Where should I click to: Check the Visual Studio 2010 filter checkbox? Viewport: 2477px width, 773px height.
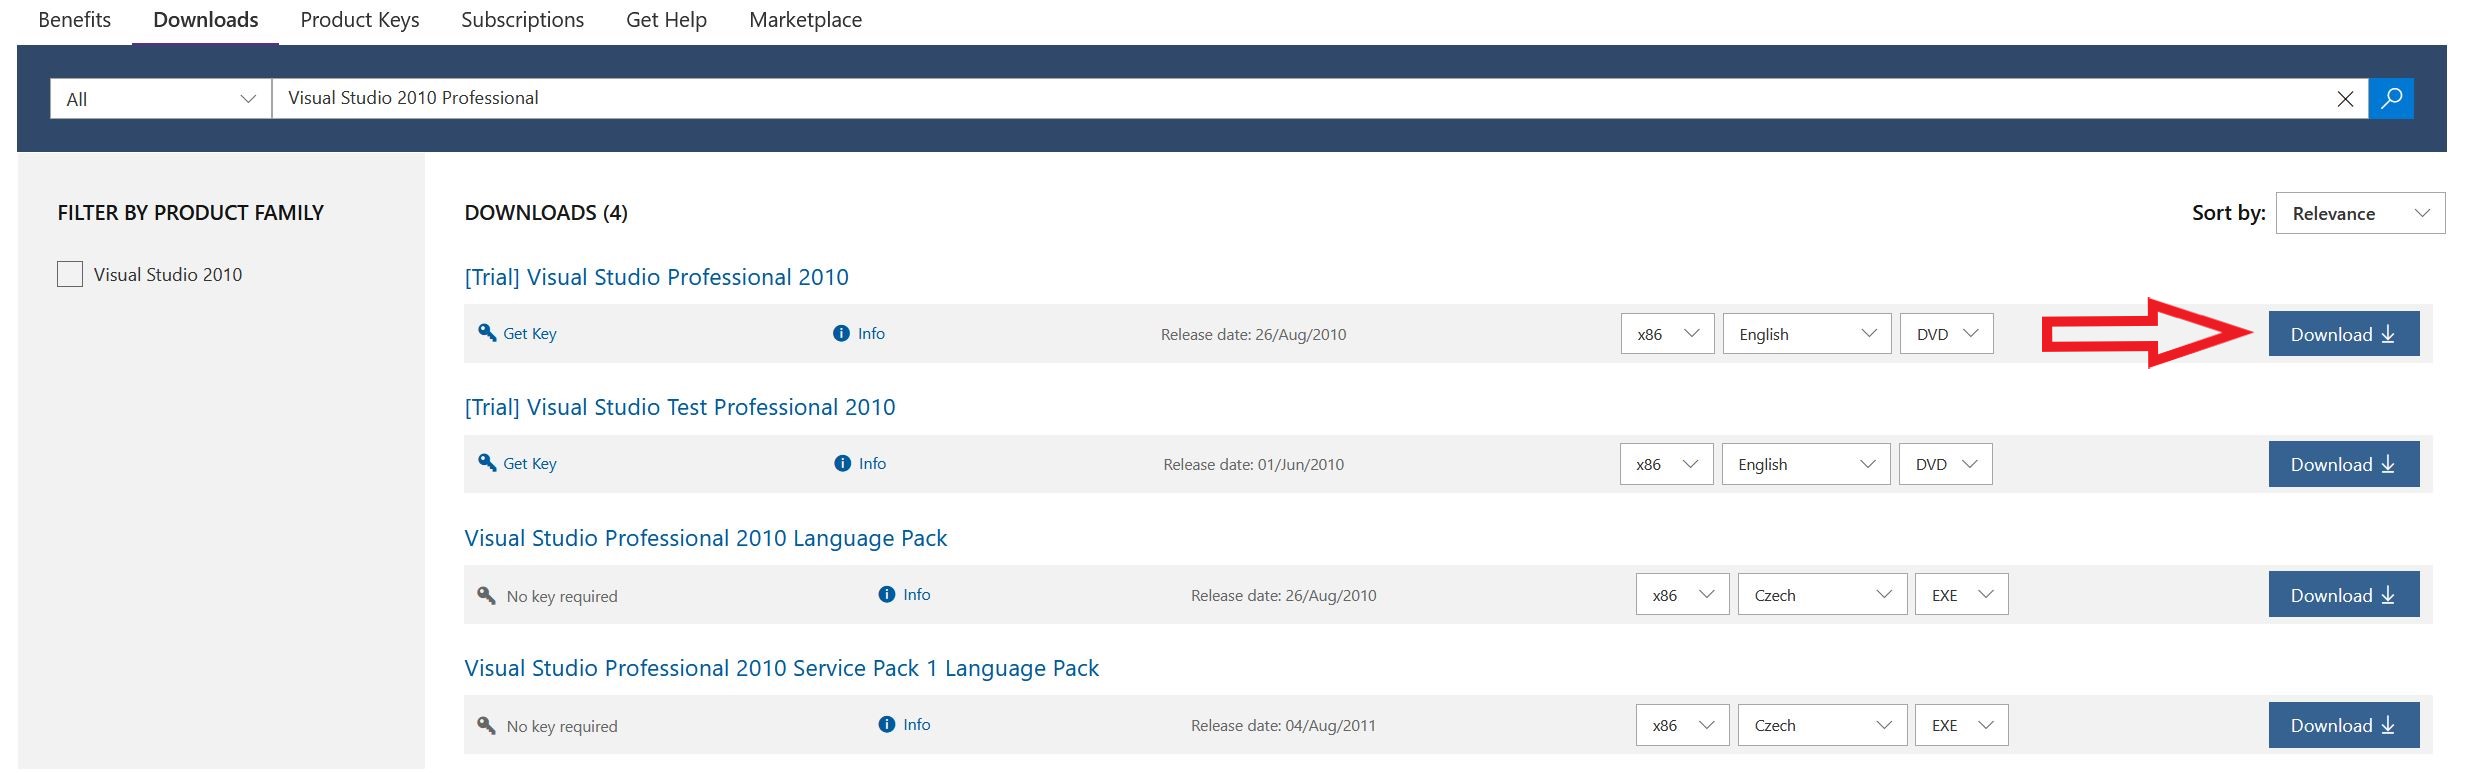tap(70, 274)
